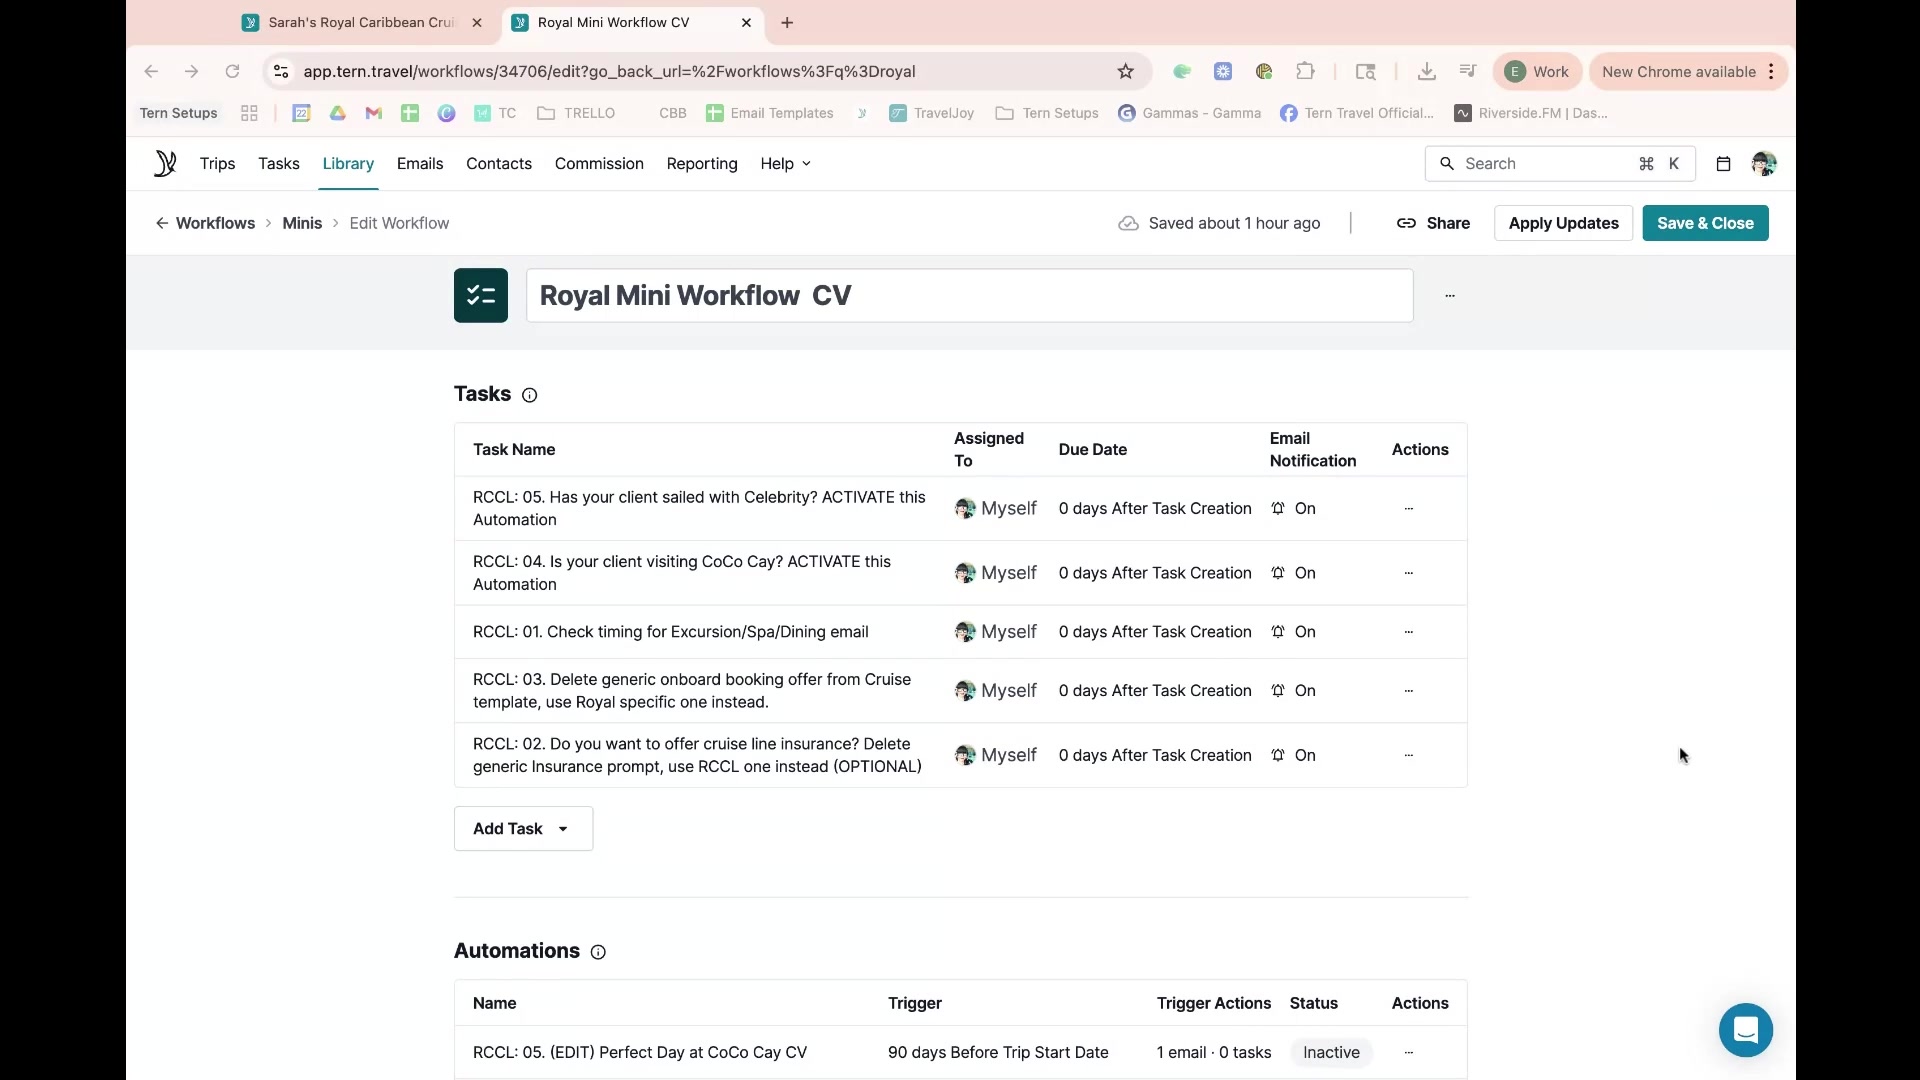Toggle email notification for Check timing task
1920x1080 pixels.
coord(1293,632)
